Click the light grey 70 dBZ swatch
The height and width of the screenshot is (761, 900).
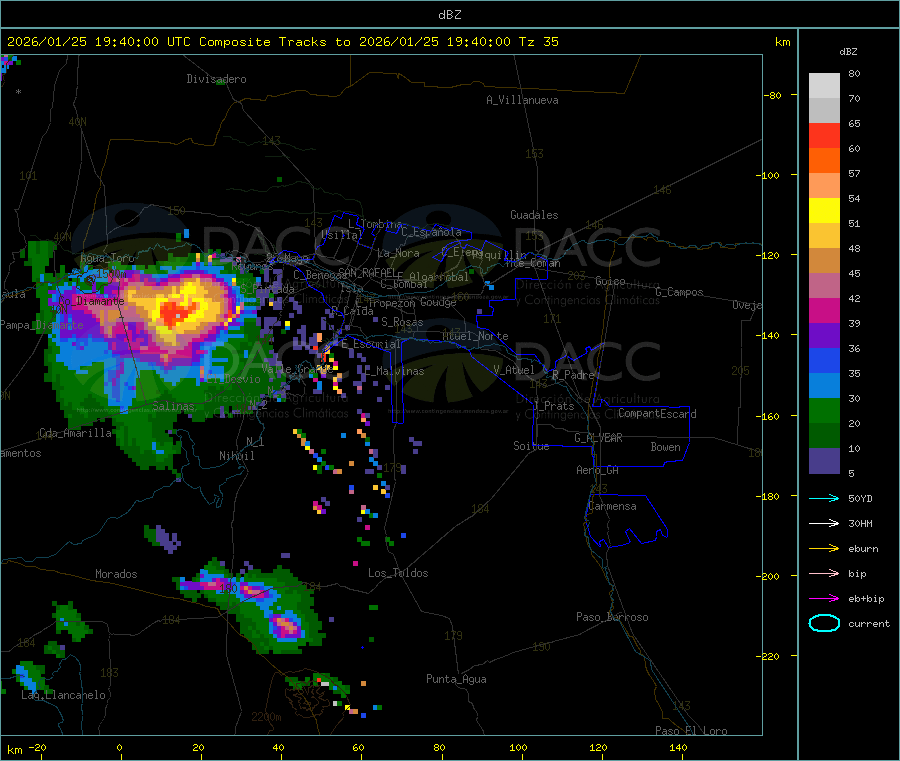pyautogui.click(x=824, y=86)
